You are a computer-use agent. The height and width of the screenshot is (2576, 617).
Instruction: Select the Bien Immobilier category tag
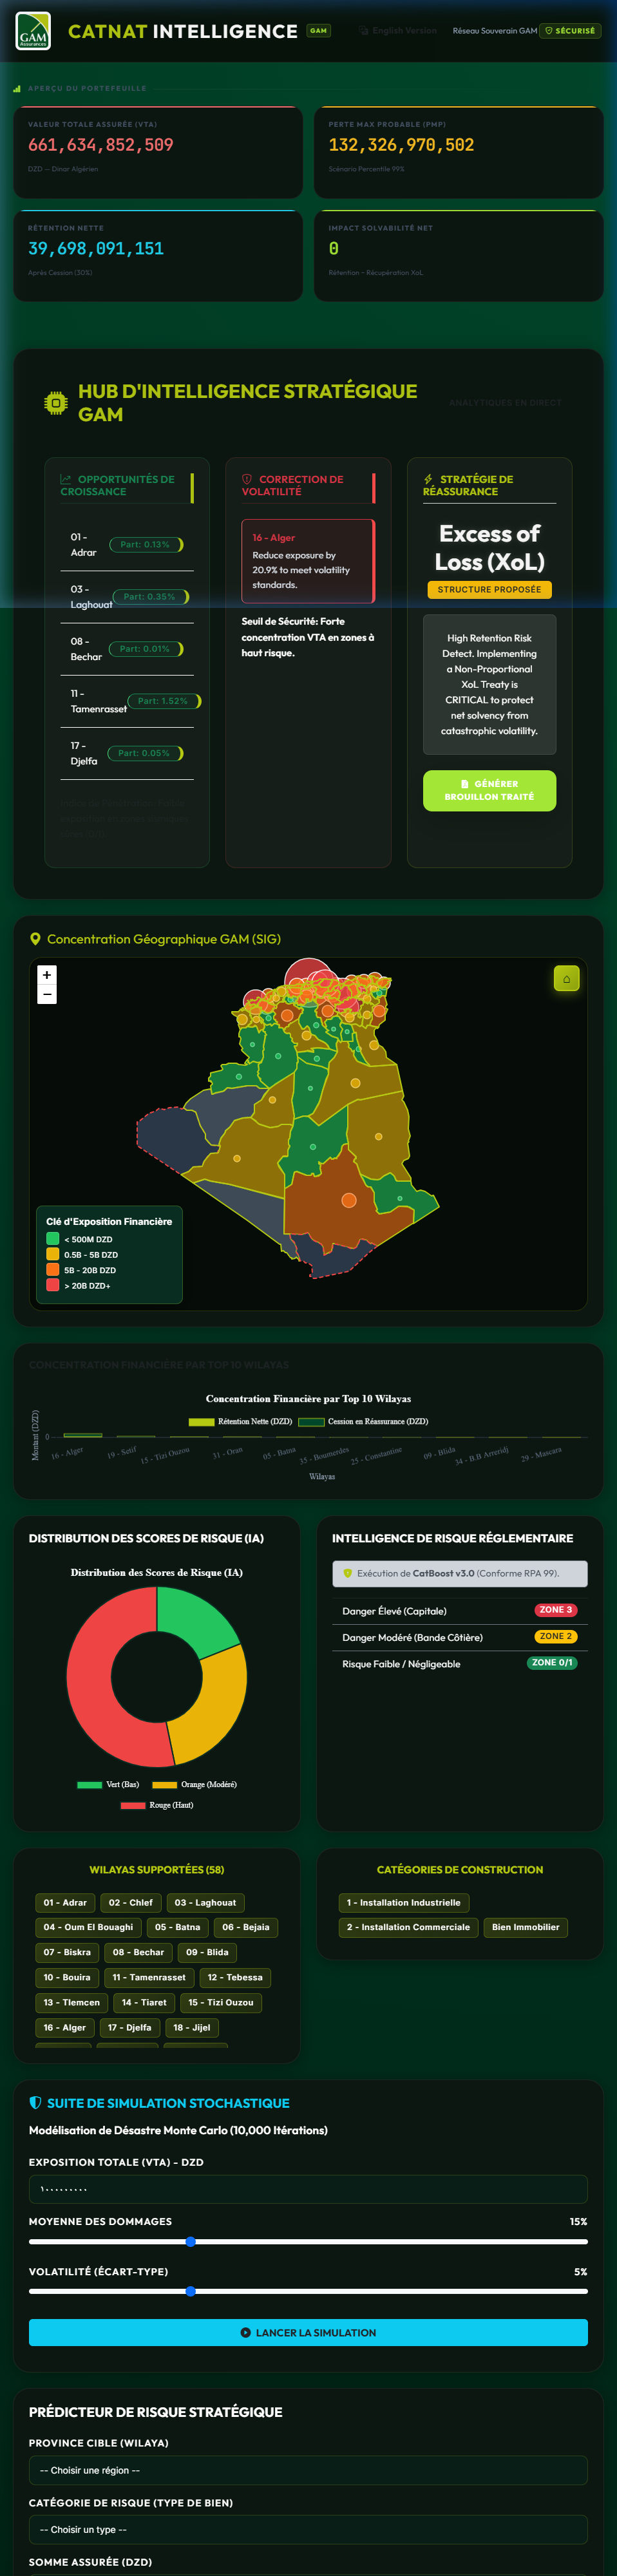[526, 1927]
